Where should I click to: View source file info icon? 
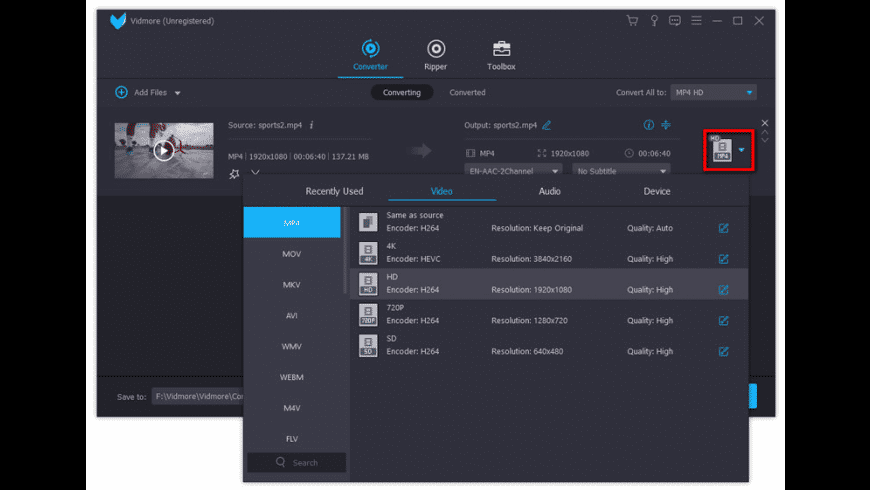pyautogui.click(x=311, y=125)
